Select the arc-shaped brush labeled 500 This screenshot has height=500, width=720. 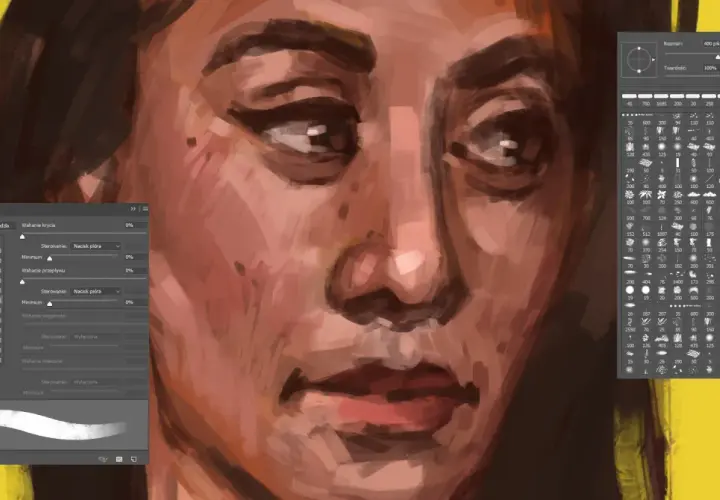[x=693, y=292]
